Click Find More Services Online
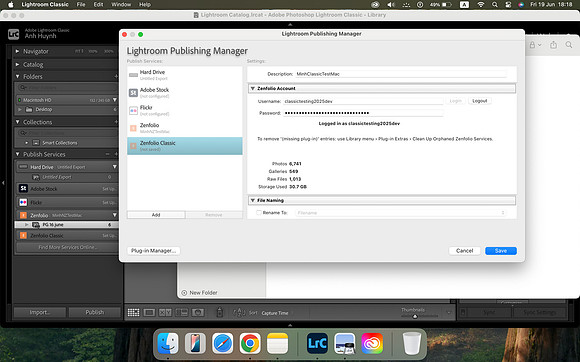This screenshot has height=362, width=580. 67,247
